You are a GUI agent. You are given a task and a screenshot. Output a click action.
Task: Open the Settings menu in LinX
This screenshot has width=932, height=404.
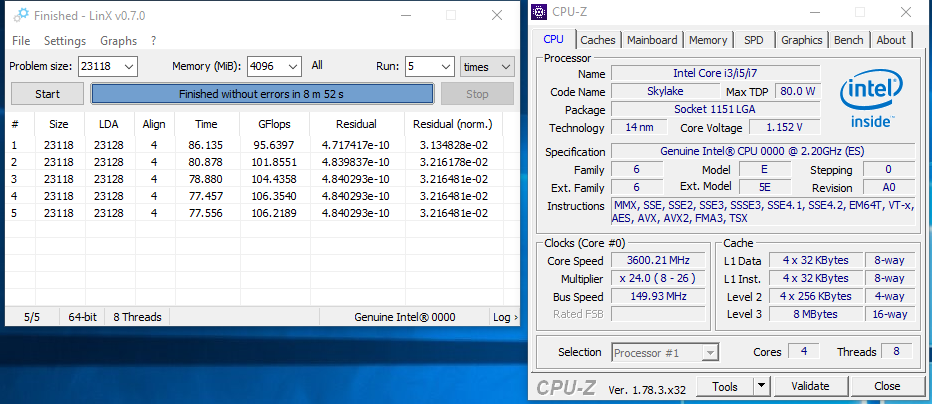[65, 40]
